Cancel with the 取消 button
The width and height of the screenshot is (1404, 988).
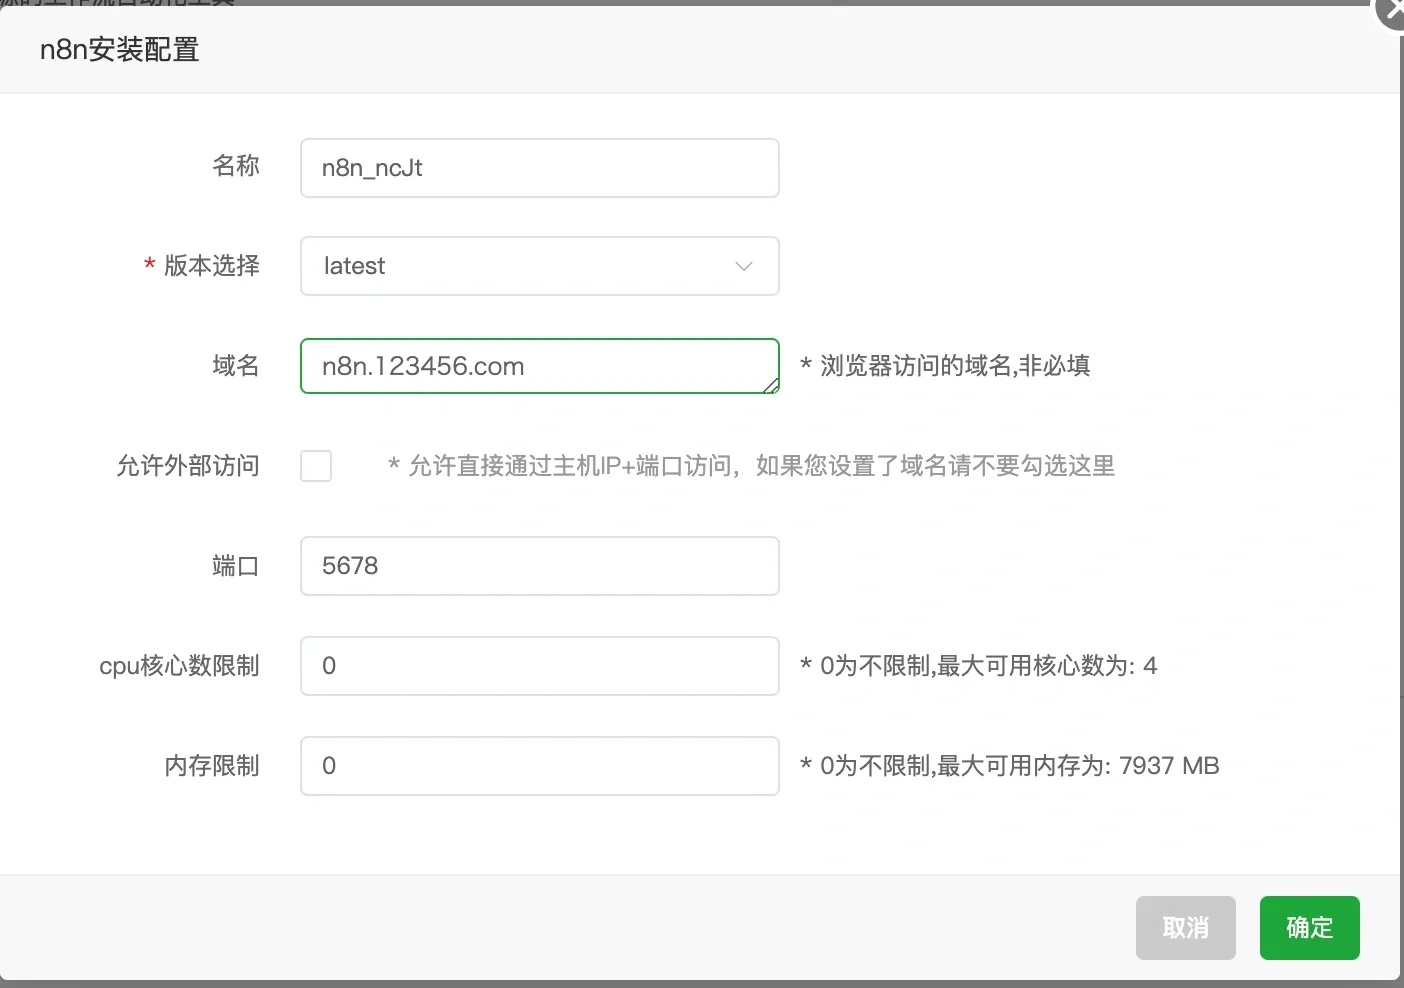click(1185, 928)
